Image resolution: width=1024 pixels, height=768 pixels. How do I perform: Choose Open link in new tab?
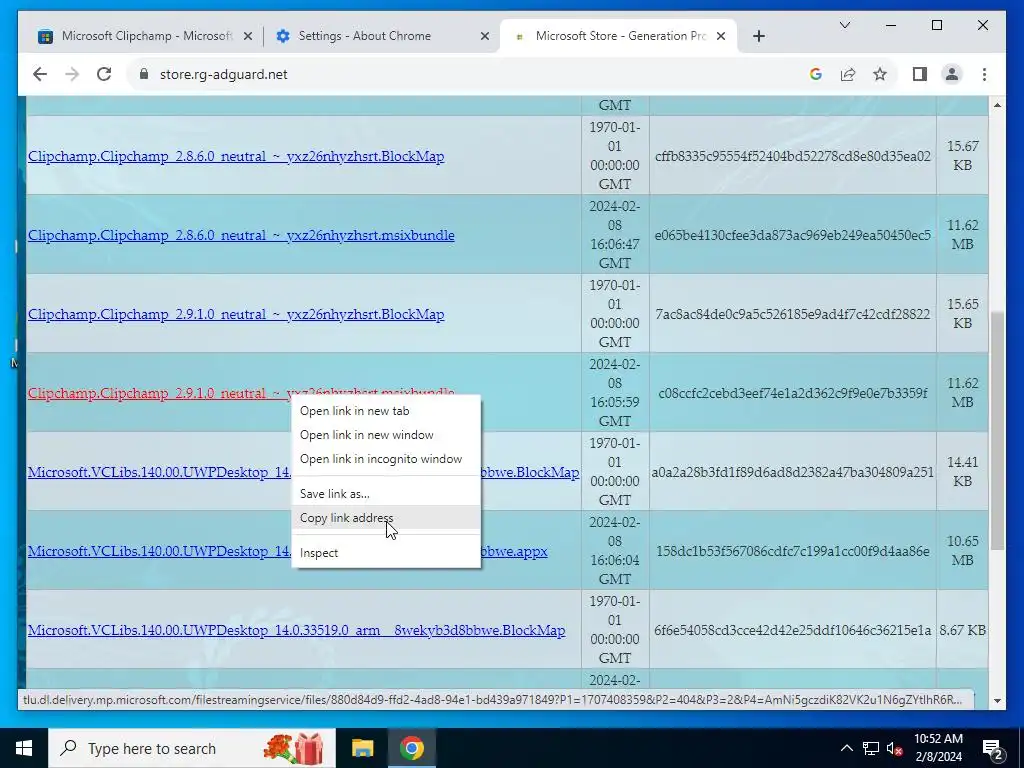(x=386, y=411)
